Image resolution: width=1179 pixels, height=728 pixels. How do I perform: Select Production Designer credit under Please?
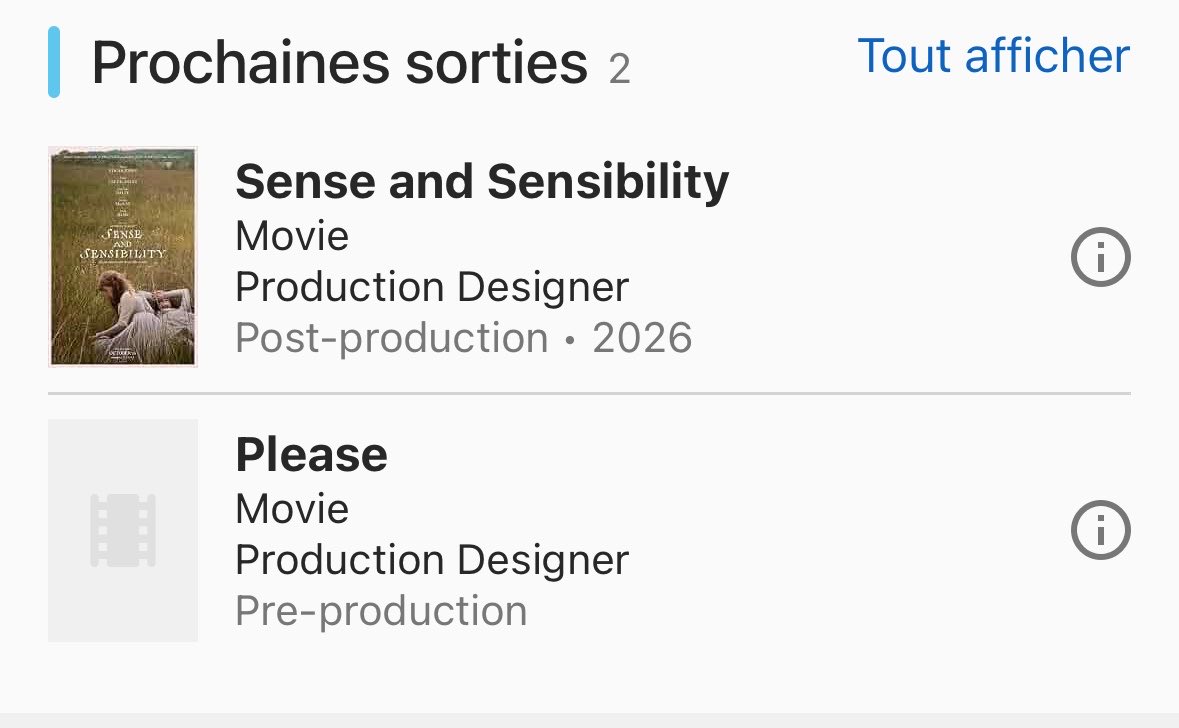pyautogui.click(x=432, y=560)
